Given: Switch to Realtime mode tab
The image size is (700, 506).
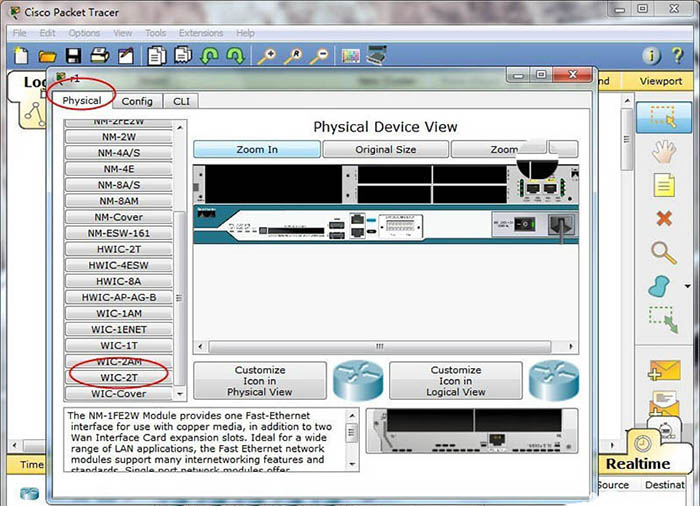Looking at the screenshot, I should (x=638, y=464).
